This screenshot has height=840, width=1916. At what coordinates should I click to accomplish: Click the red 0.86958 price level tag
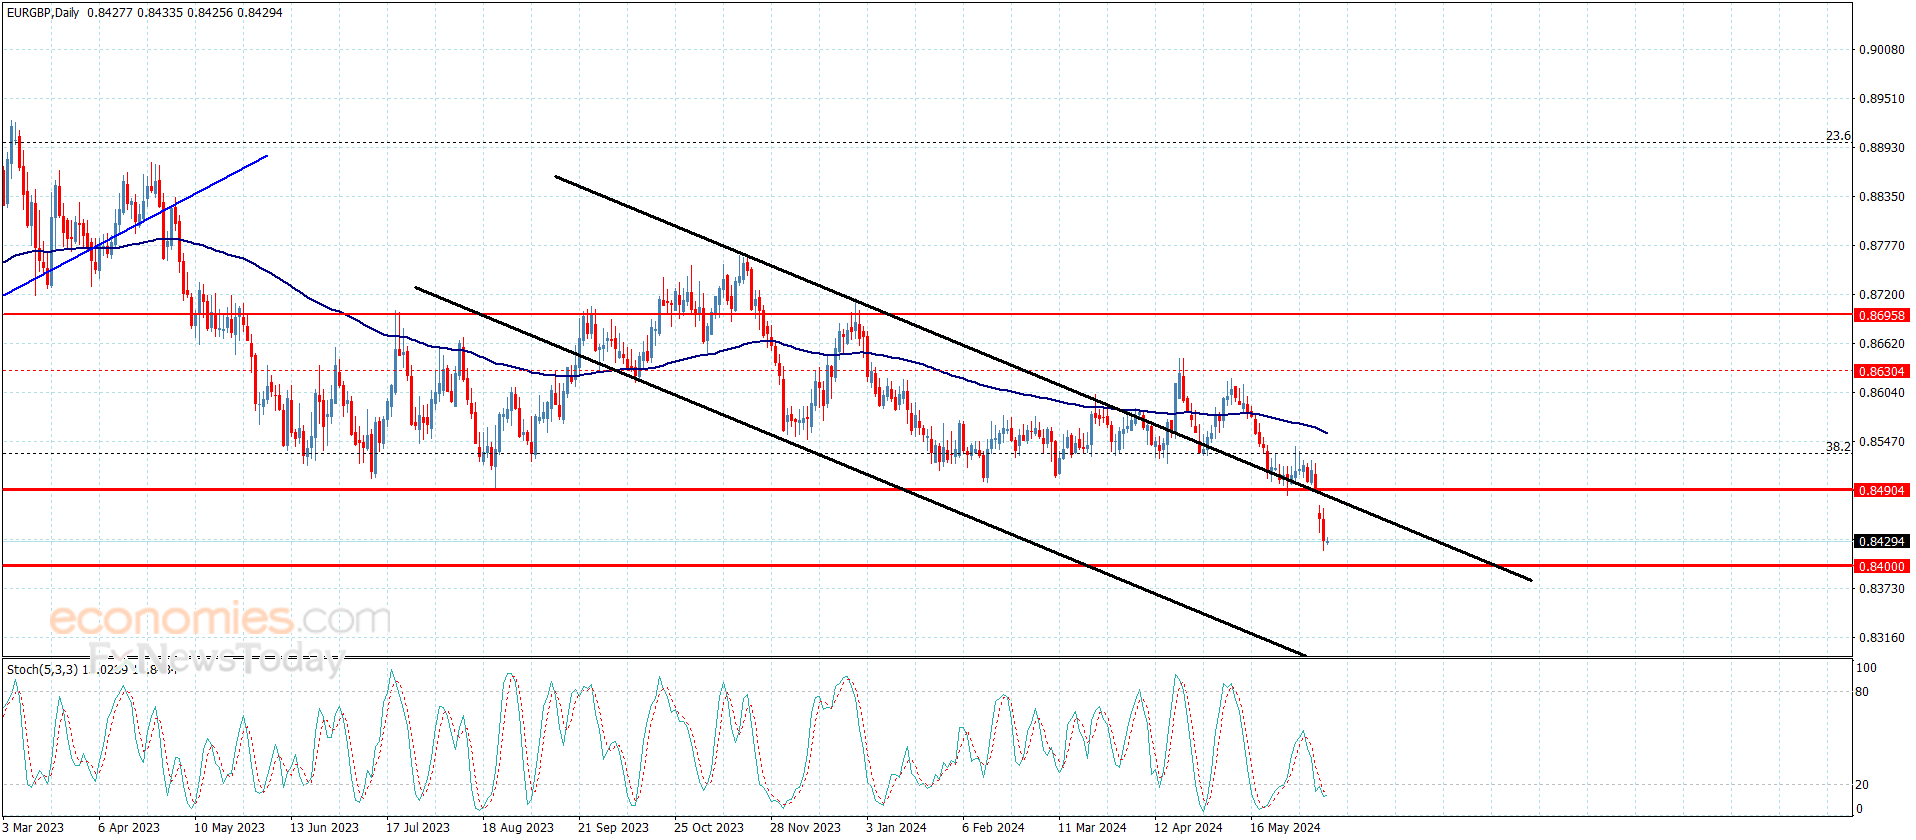1882,315
